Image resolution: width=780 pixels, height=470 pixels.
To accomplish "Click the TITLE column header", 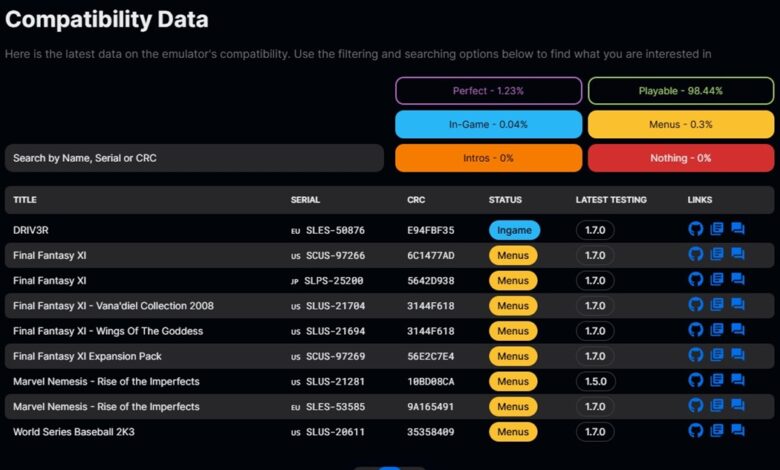I will point(25,200).
